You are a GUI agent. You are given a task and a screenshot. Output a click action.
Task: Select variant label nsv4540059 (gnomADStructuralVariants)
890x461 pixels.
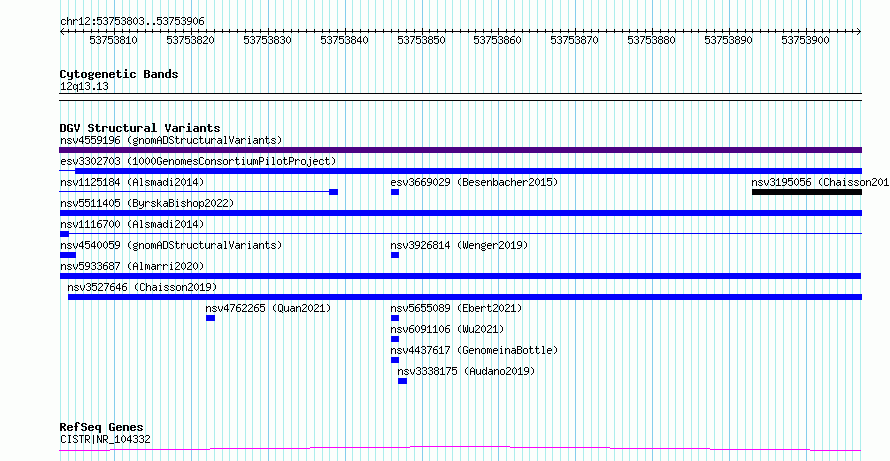(x=171, y=245)
